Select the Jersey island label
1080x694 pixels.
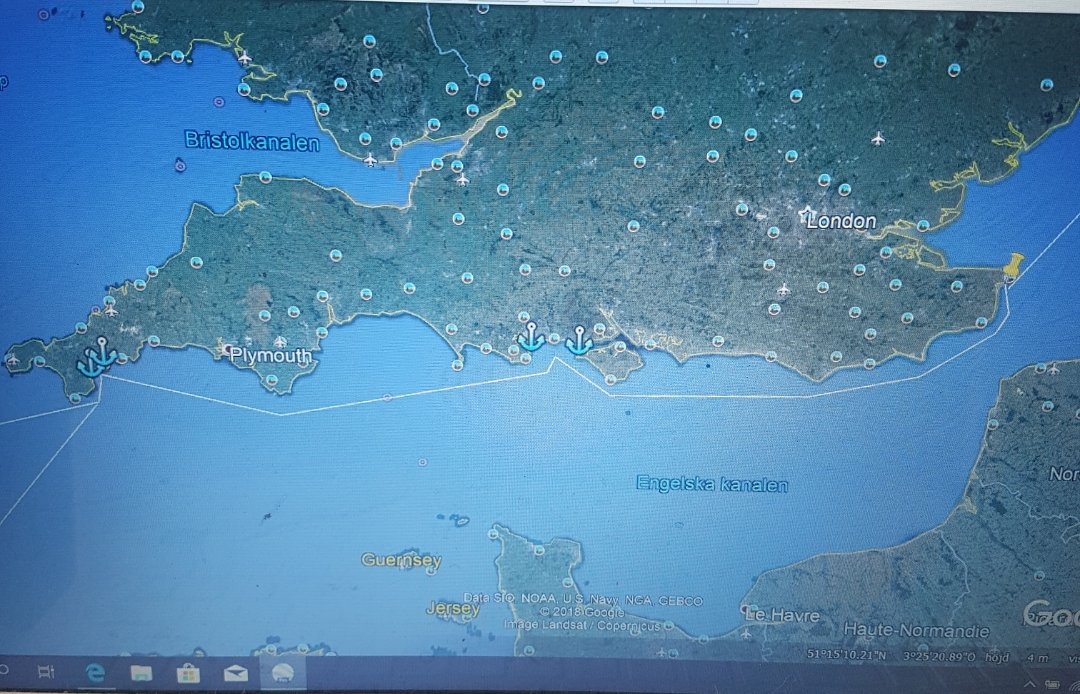pyautogui.click(x=452, y=608)
